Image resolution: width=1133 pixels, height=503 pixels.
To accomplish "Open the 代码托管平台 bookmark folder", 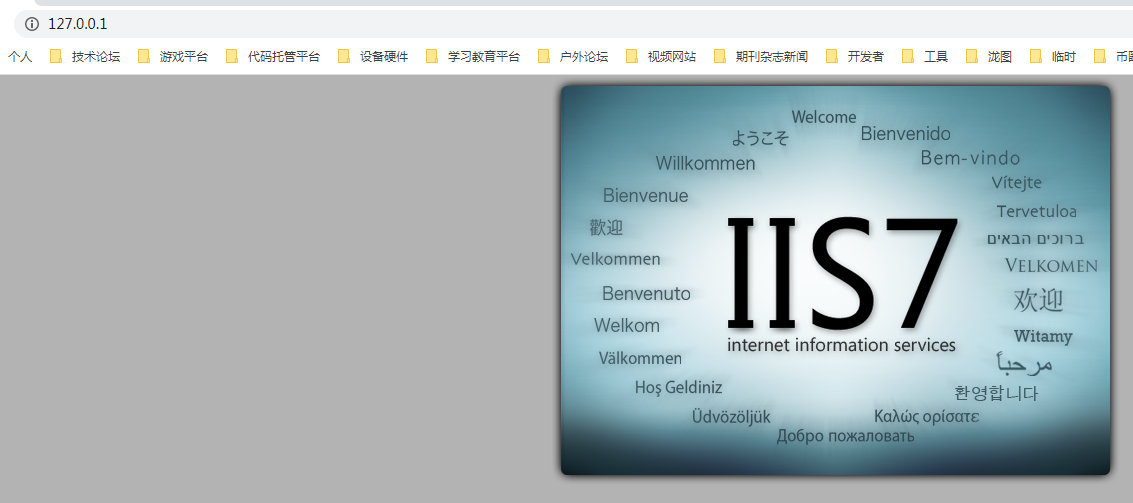I will (272, 56).
